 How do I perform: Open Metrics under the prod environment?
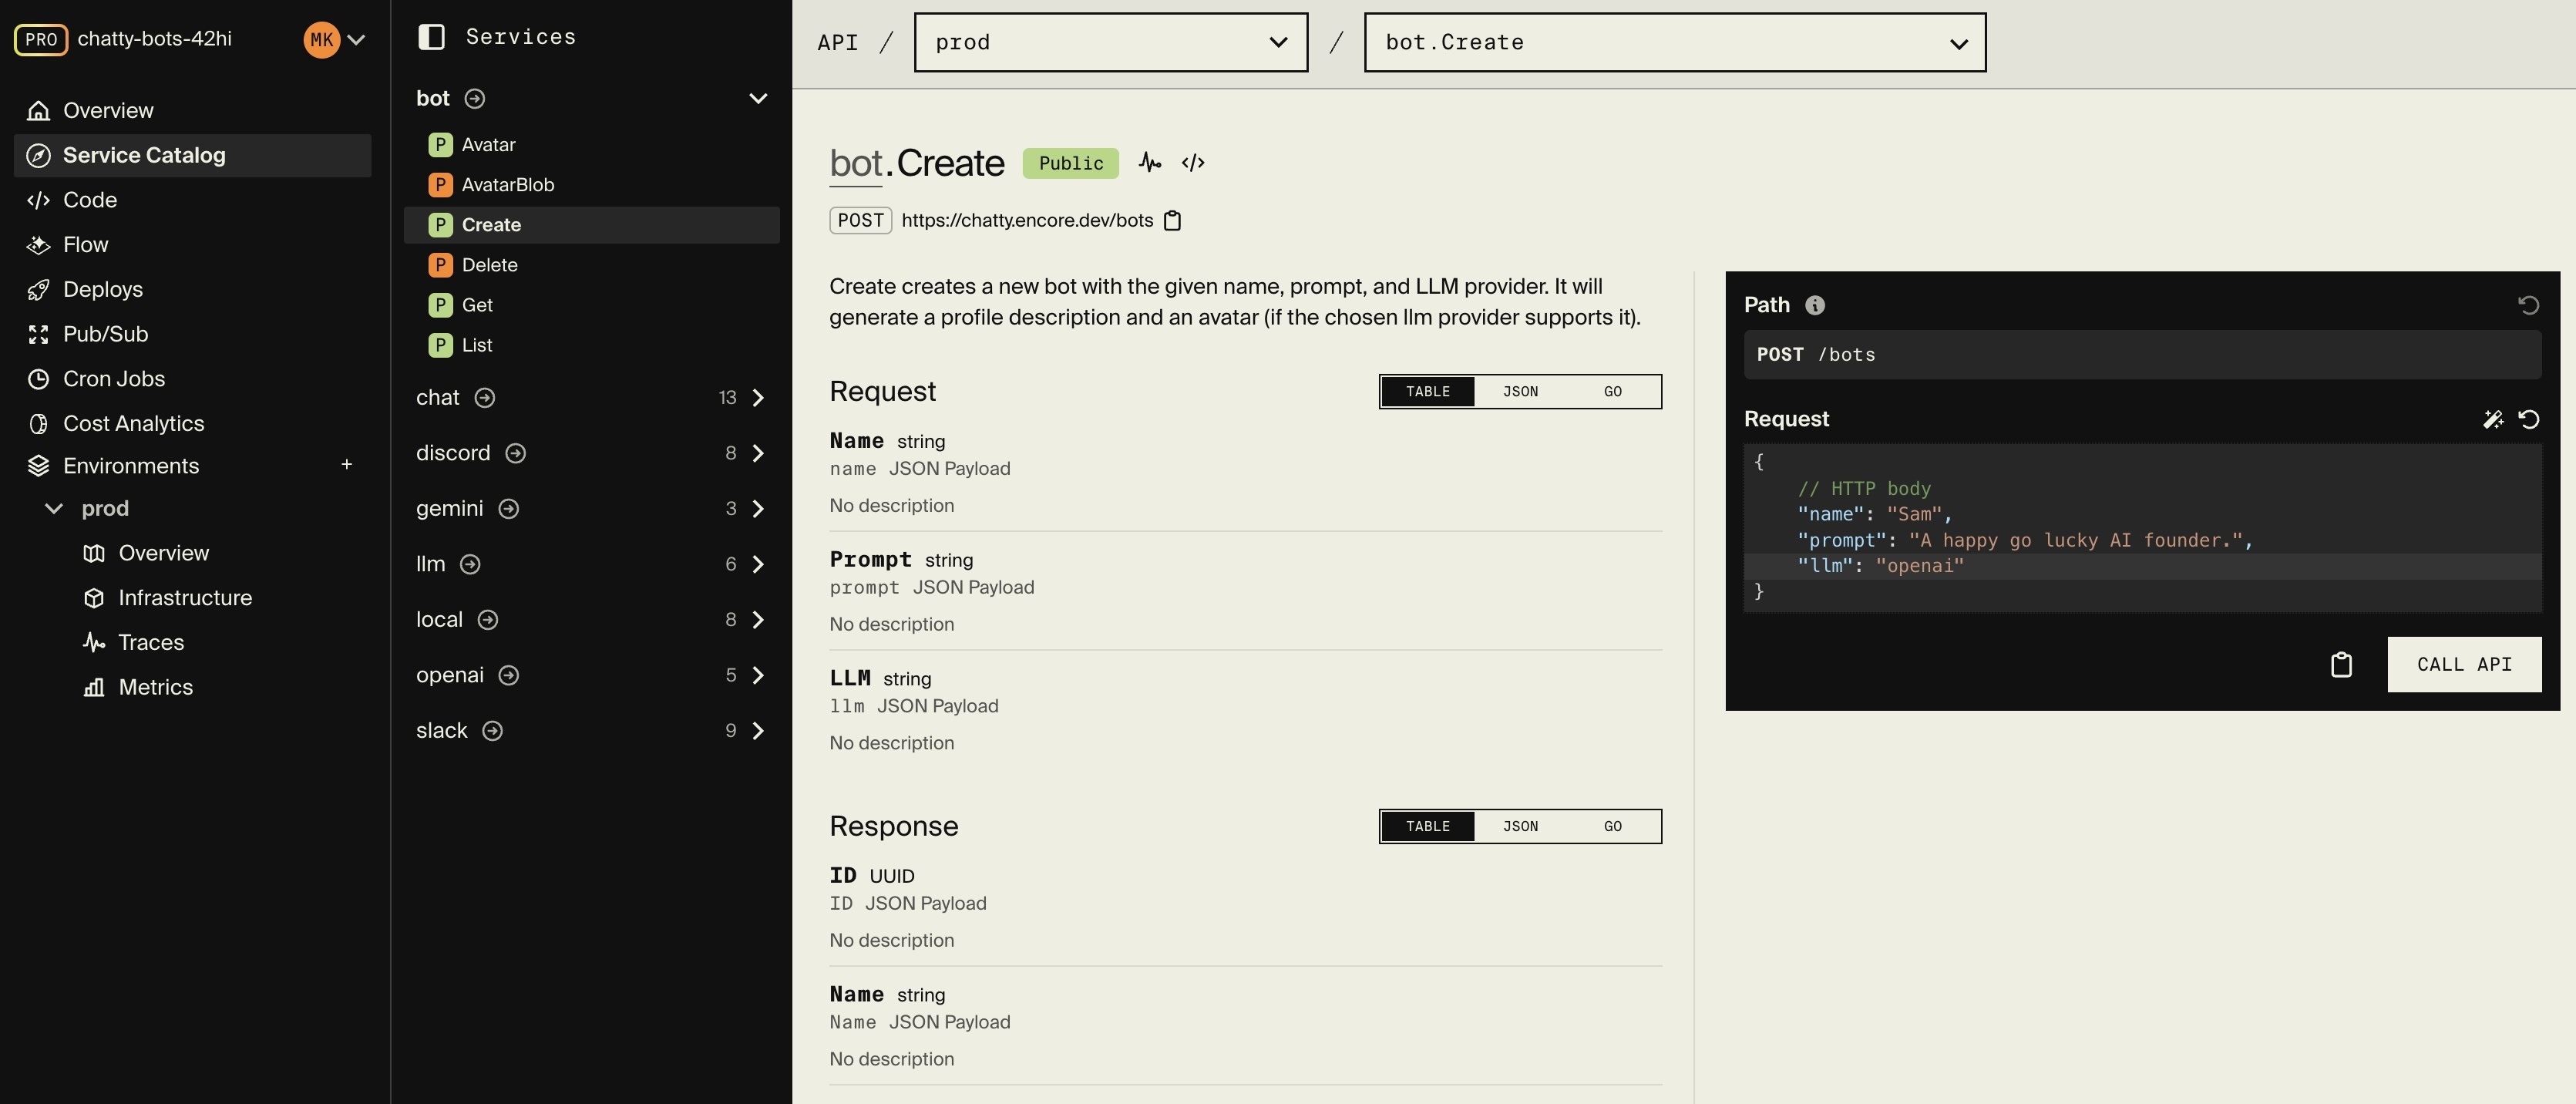156,687
